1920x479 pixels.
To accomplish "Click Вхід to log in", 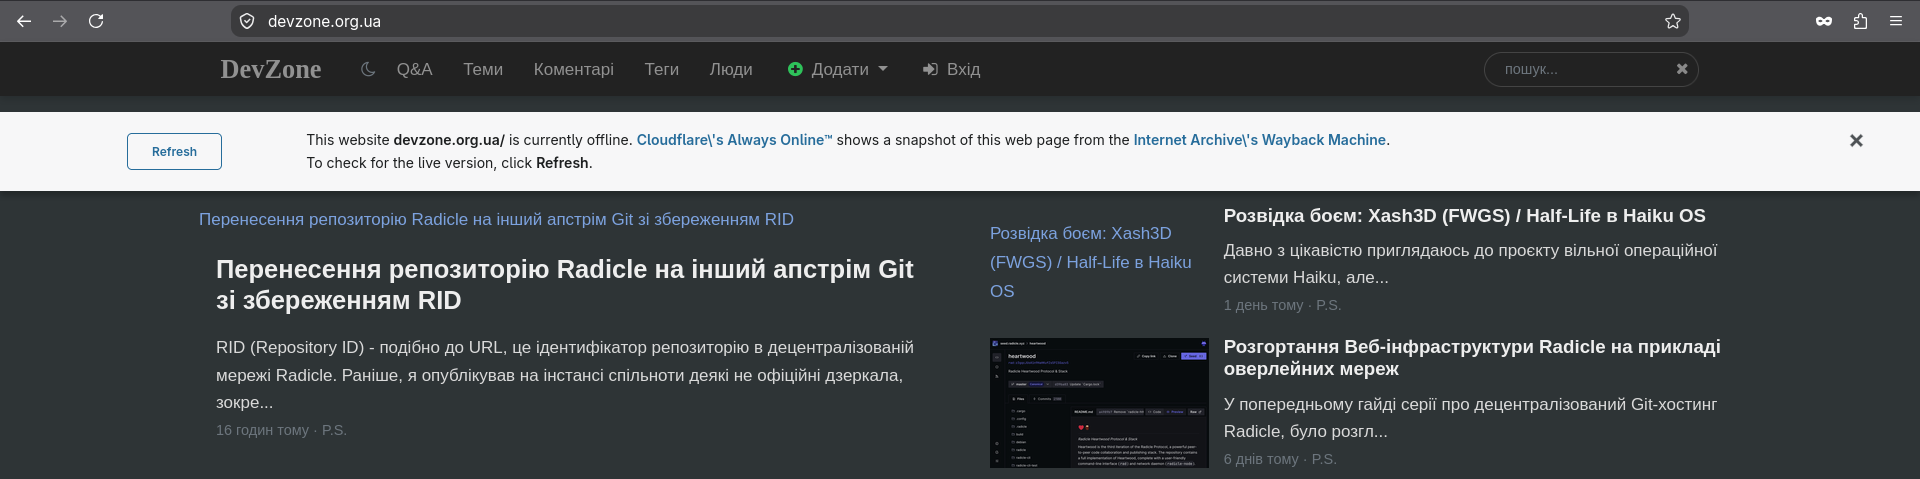I will (963, 69).
